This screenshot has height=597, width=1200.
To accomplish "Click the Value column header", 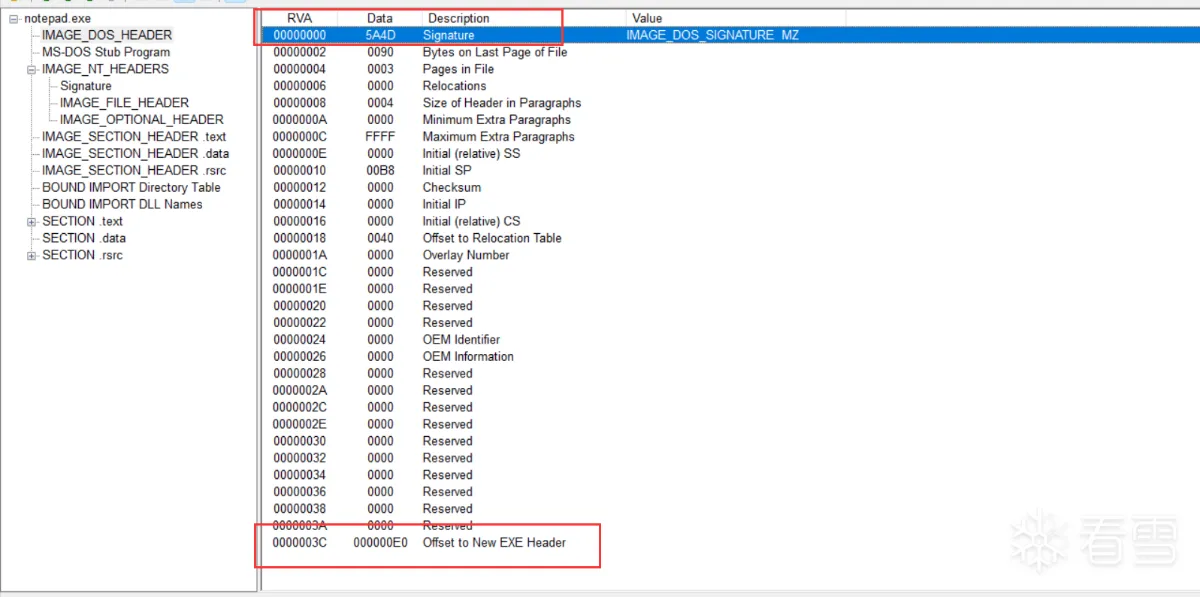I will point(647,18).
